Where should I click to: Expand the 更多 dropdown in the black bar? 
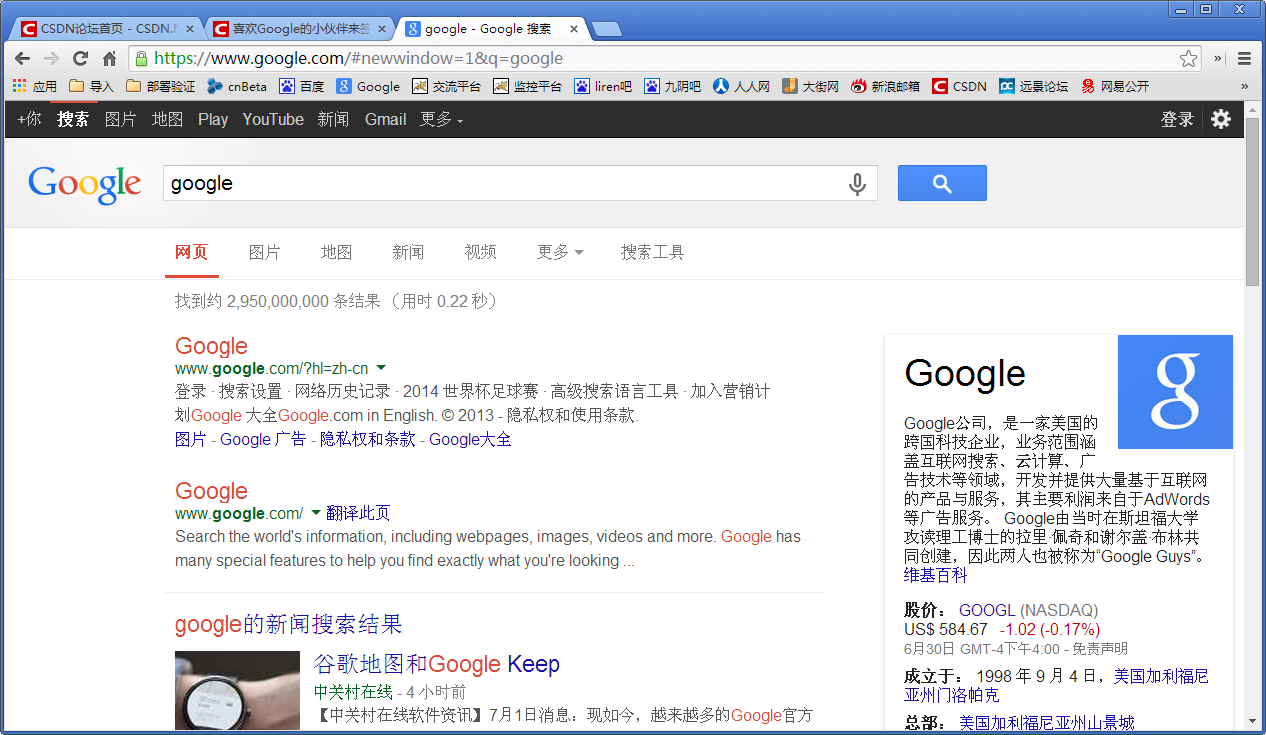[x=441, y=120]
